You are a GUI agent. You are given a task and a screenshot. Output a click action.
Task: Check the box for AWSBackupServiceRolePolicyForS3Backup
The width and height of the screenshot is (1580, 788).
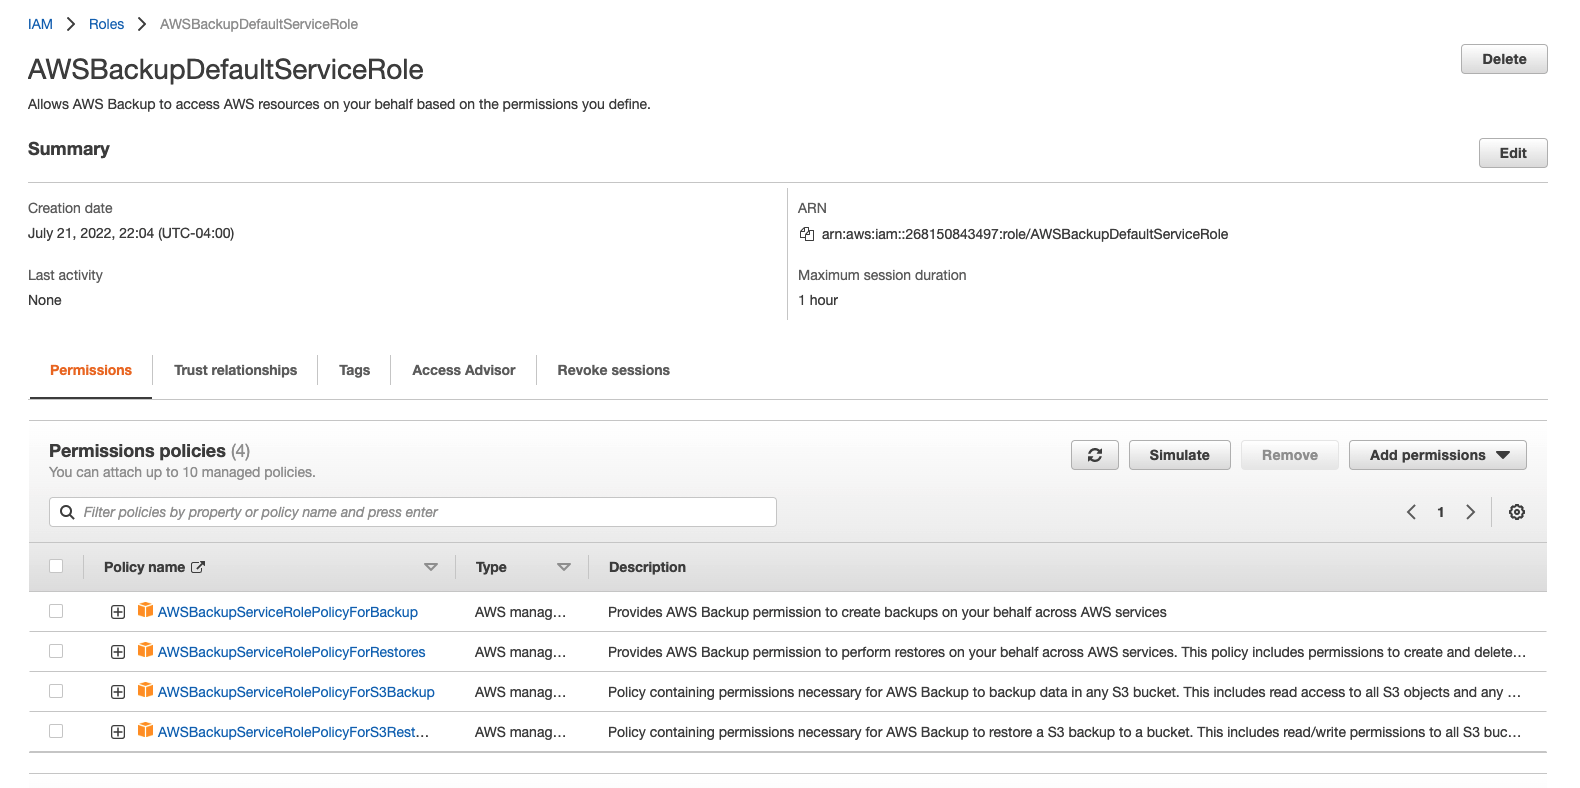pyautogui.click(x=56, y=691)
